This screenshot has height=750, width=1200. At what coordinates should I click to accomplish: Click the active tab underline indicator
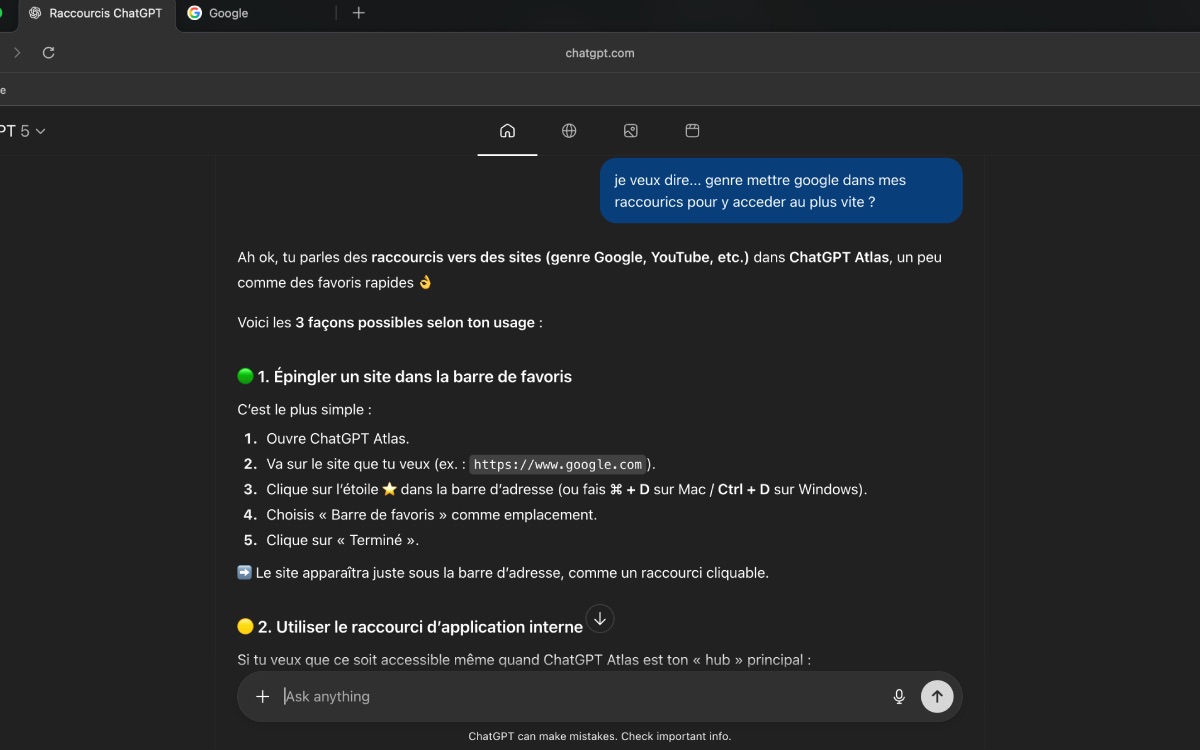click(507, 154)
